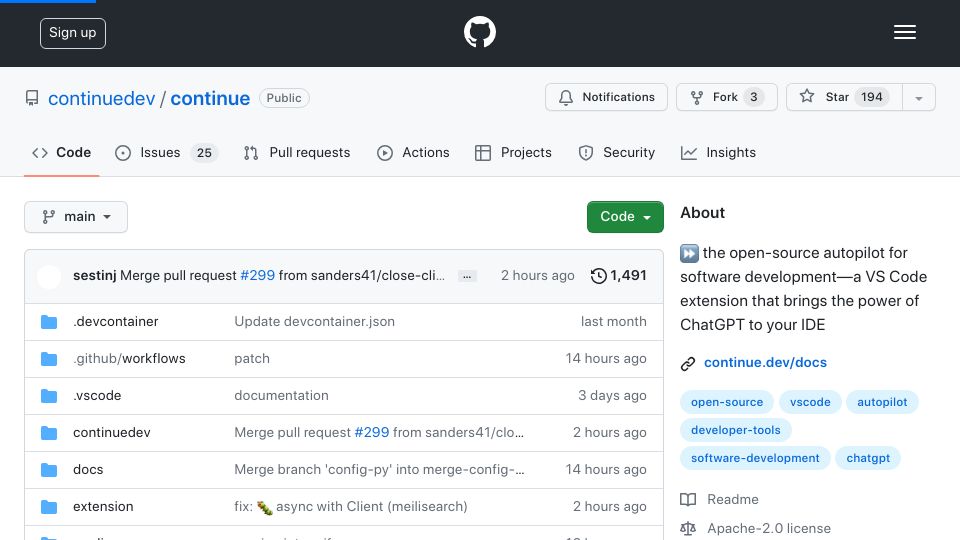Switch to the Projects tab
This screenshot has width=960, height=540.
pos(513,152)
